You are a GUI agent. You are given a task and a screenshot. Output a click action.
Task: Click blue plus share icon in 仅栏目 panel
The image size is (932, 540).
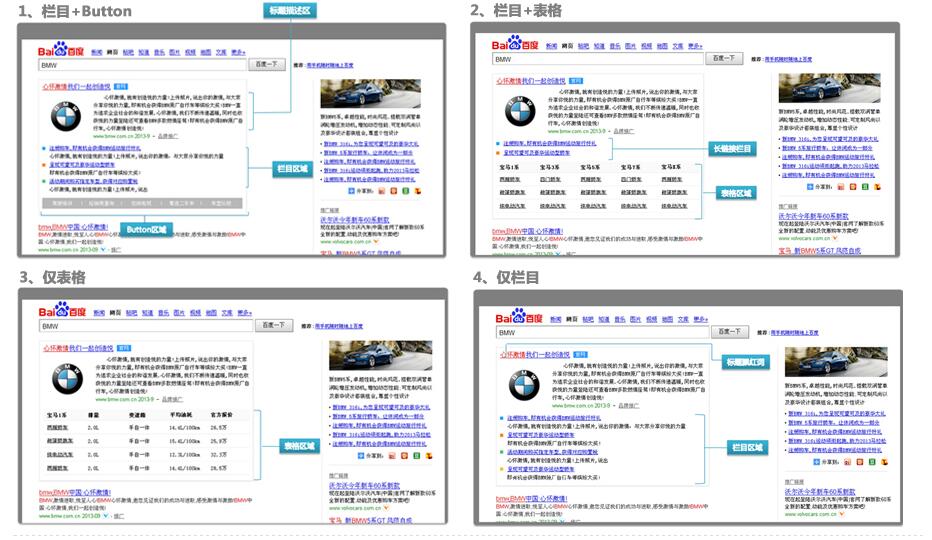tap(817, 461)
